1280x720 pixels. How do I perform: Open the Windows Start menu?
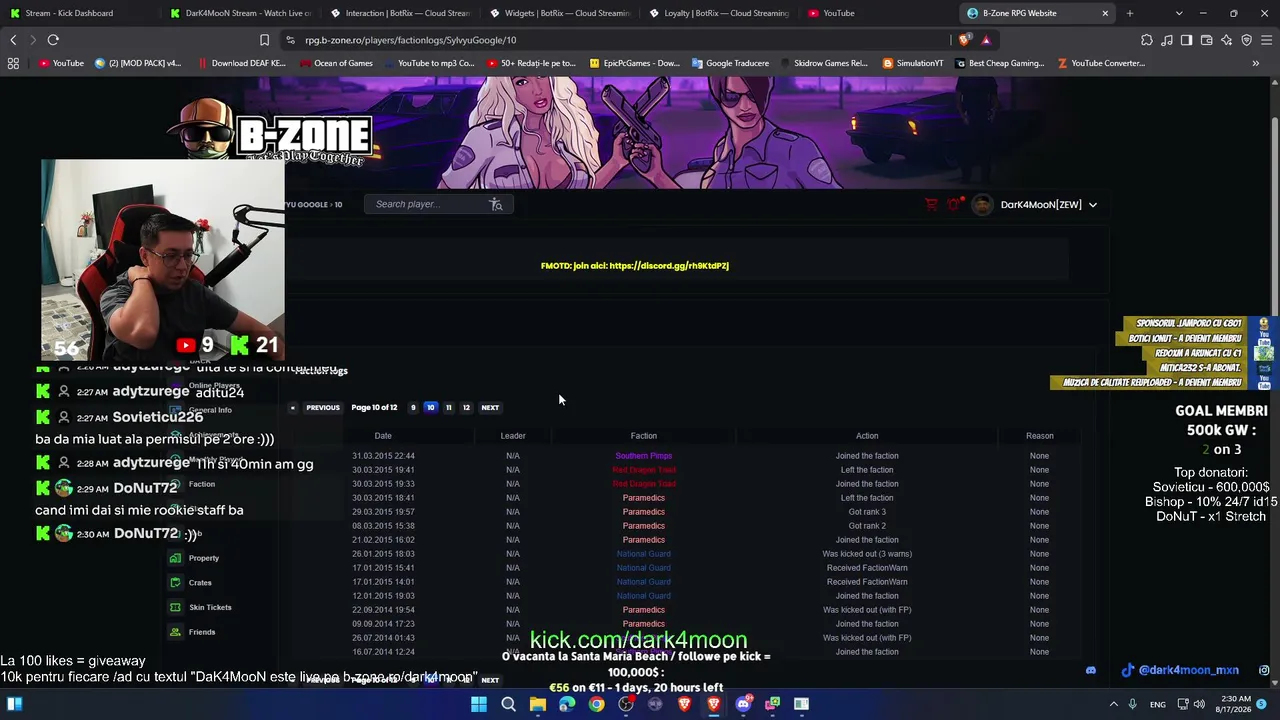tap(479, 704)
